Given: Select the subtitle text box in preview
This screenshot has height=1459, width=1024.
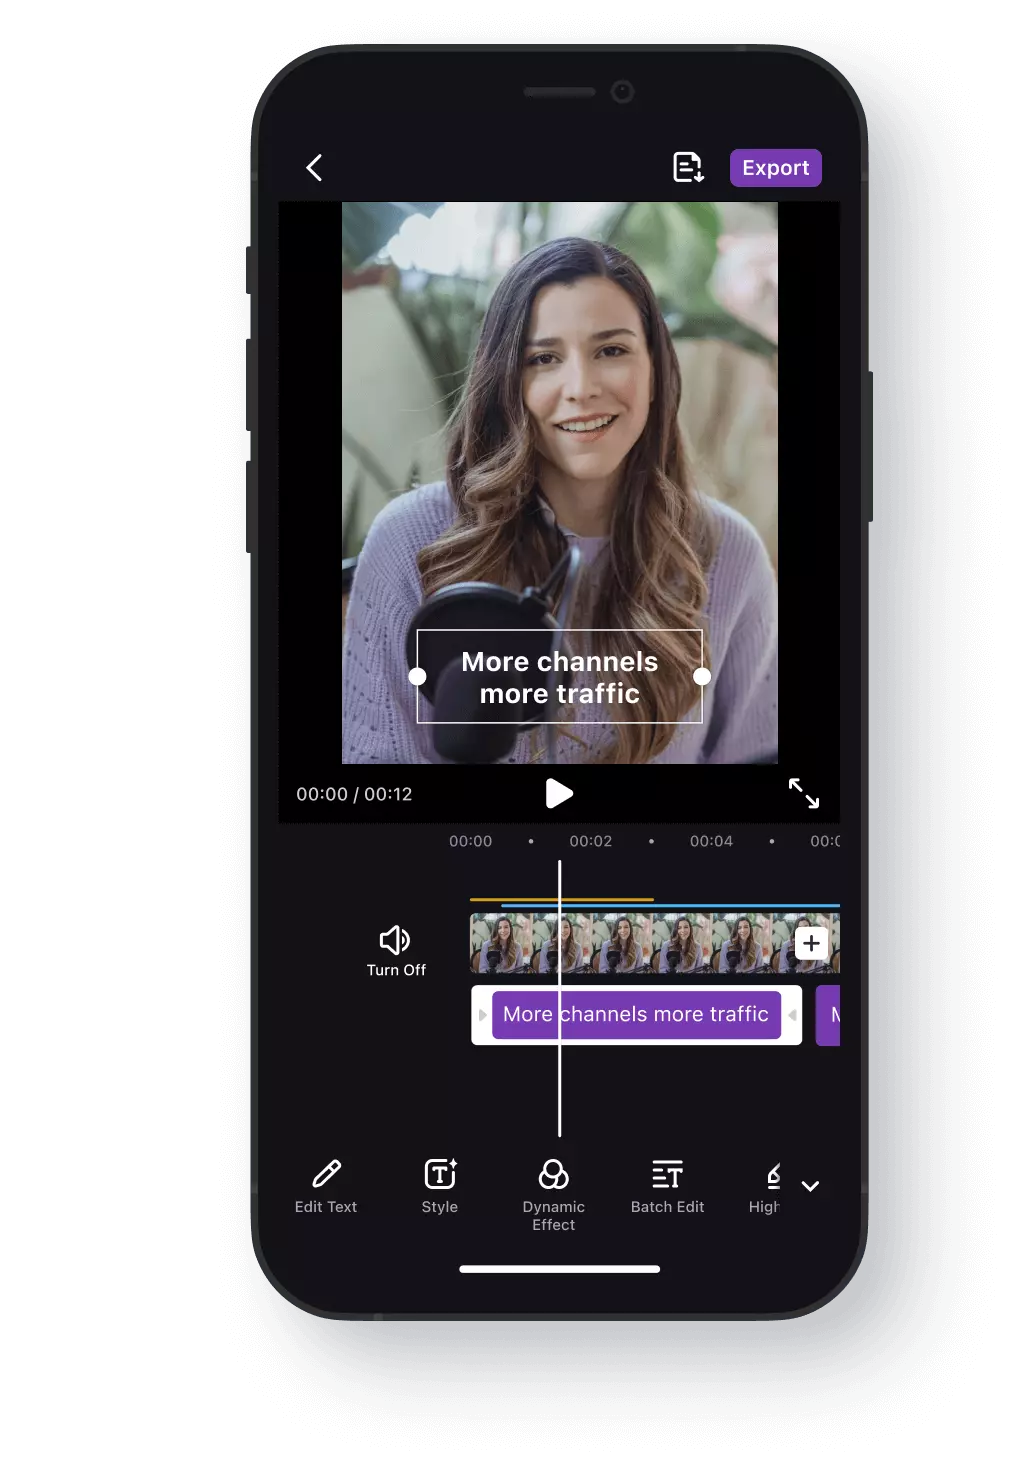Looking at the screenshot, I should pyautogui.click(x=559, y=677).
